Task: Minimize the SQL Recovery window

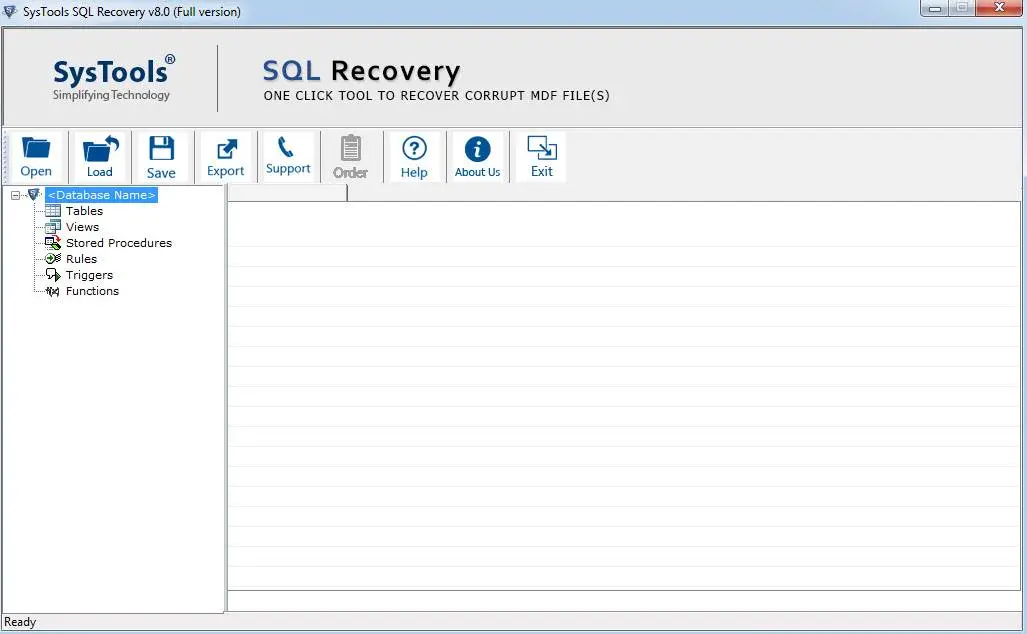Action: click(x=935, y=8)
